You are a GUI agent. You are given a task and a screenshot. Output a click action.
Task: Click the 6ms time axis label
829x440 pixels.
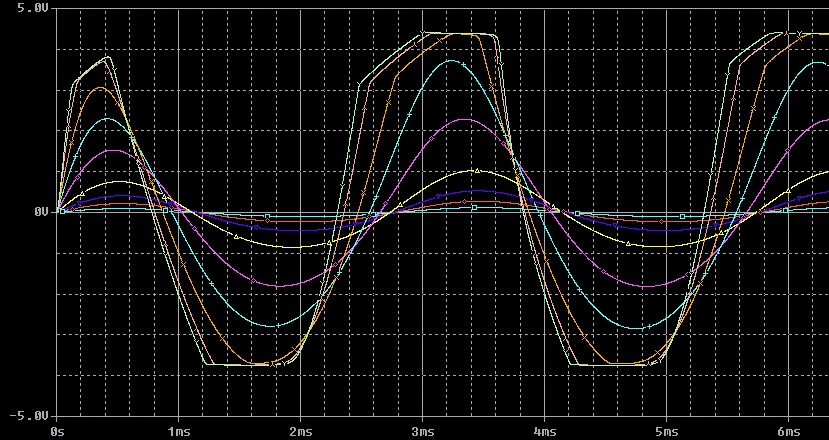788,430
